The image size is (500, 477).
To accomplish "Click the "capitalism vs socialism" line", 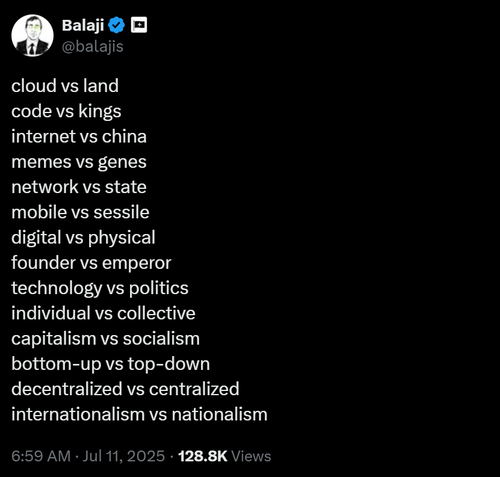I will (106, 339).
